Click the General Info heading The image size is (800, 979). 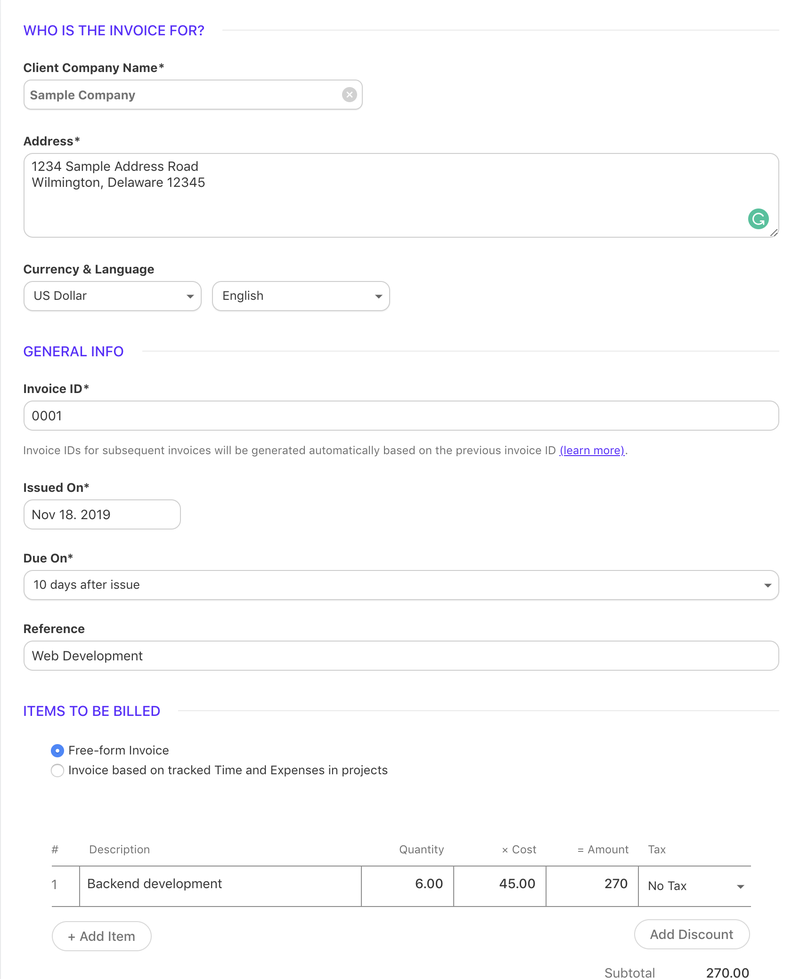pos(73,352)
